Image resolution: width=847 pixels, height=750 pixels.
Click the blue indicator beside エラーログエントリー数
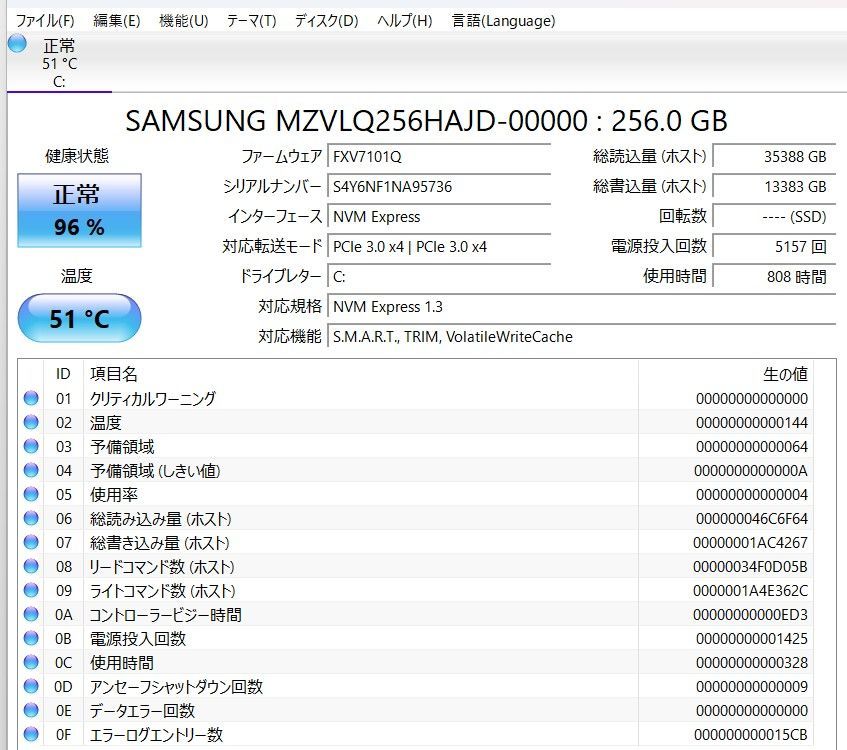(31, 735)
